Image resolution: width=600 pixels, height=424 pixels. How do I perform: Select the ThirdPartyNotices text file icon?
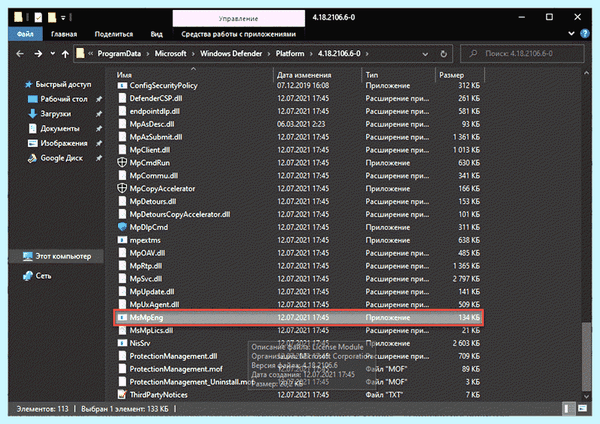click(x=122, y=394)
